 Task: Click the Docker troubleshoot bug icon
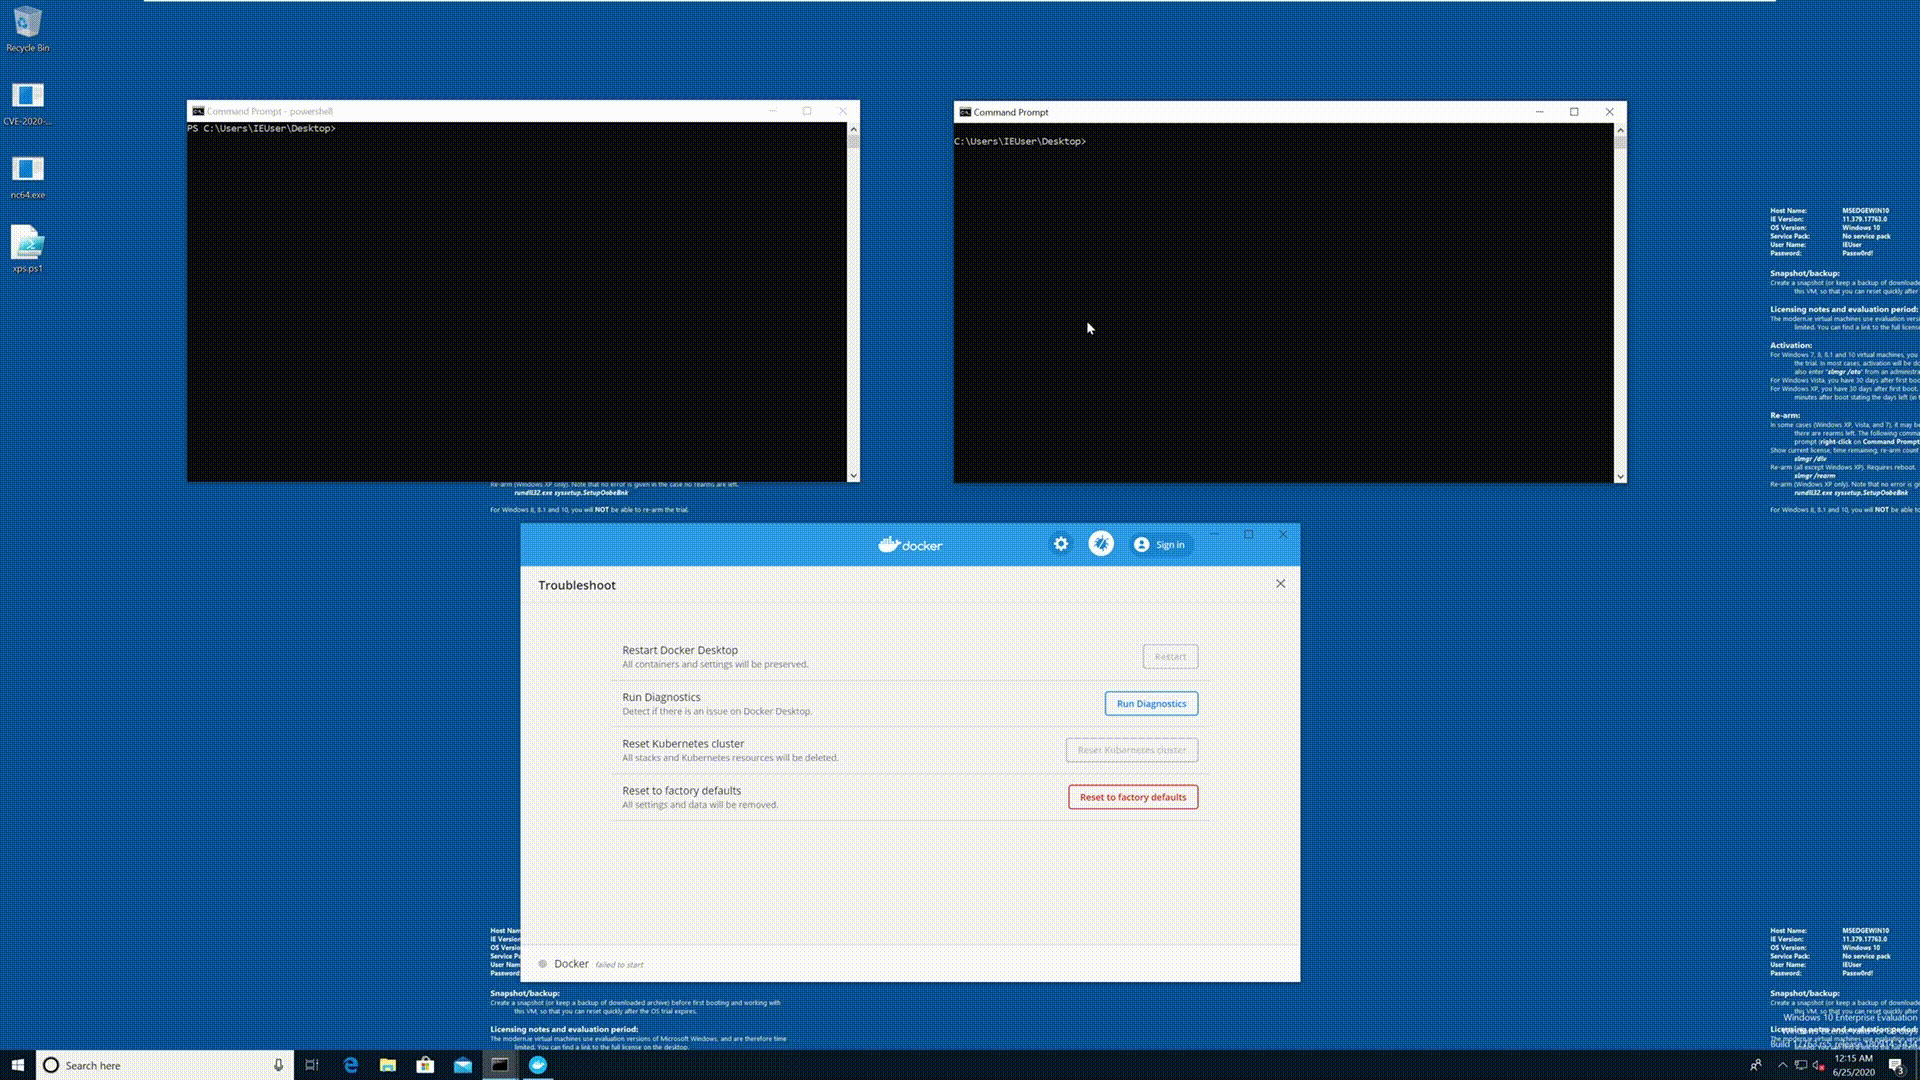coord(1101,544)
